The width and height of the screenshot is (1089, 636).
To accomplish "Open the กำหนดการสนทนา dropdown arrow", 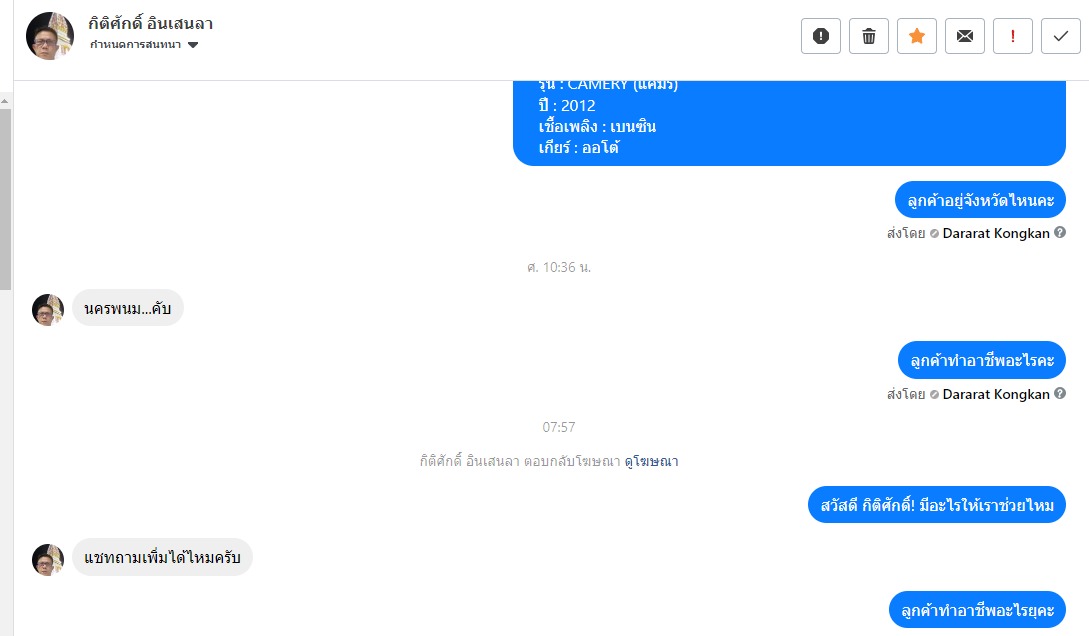I will click(193, 45).
